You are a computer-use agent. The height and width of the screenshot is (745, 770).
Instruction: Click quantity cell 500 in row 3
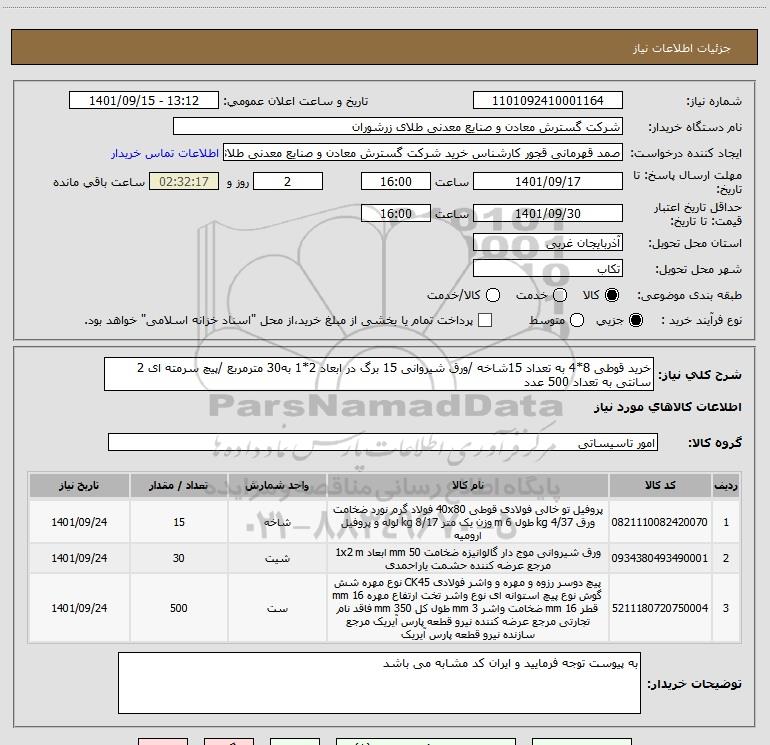(179, 608)
